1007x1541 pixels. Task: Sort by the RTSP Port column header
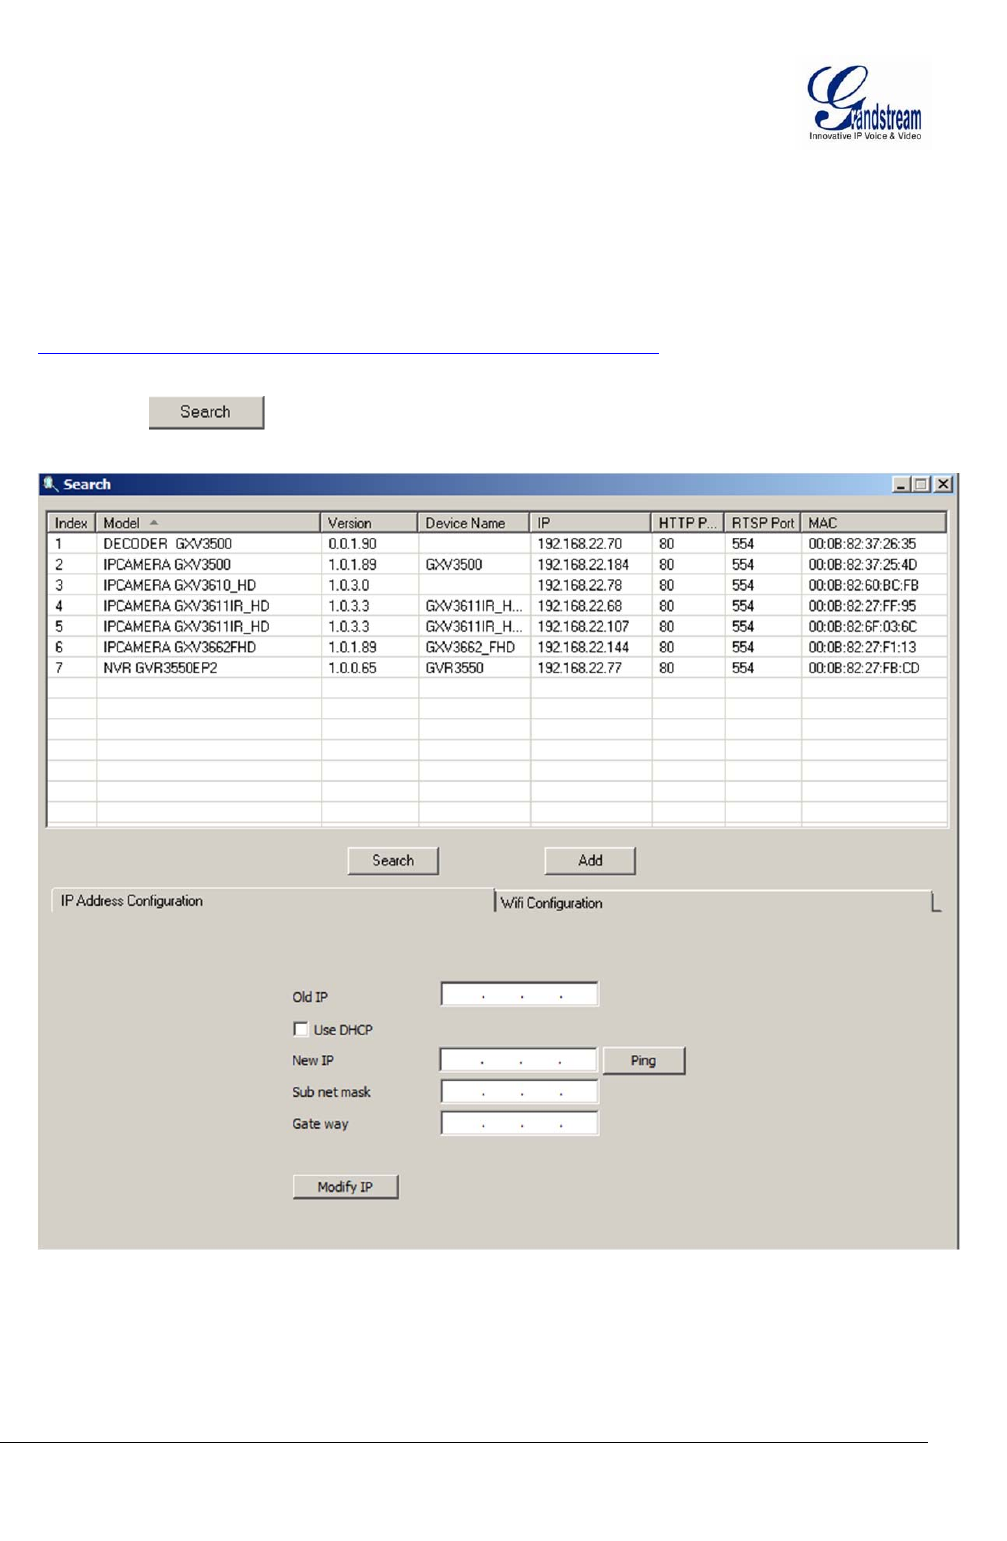(x=763, y=523)
